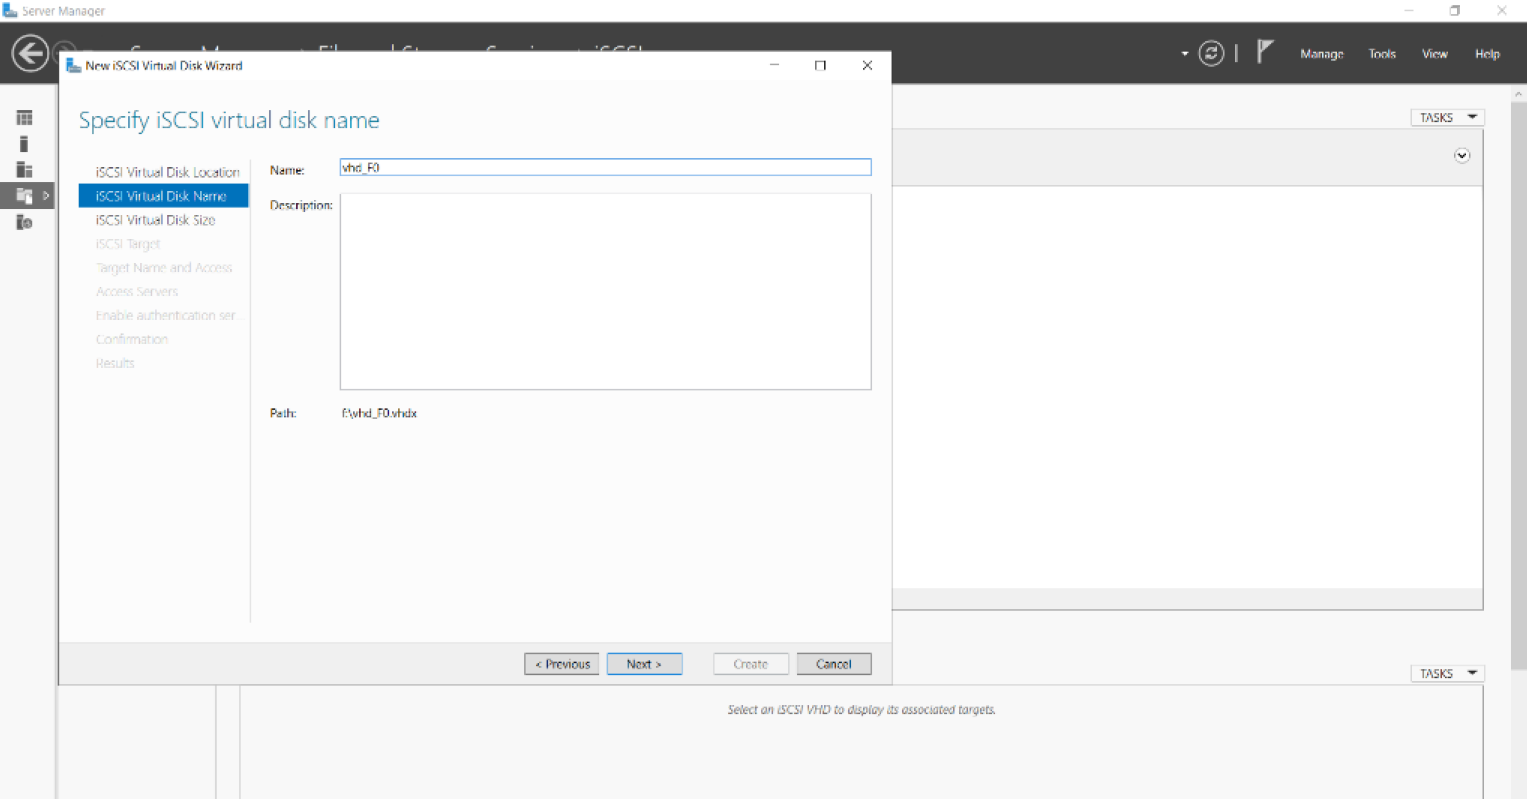
Task: Click into the Description text box
Action: (x=605, y=291)
